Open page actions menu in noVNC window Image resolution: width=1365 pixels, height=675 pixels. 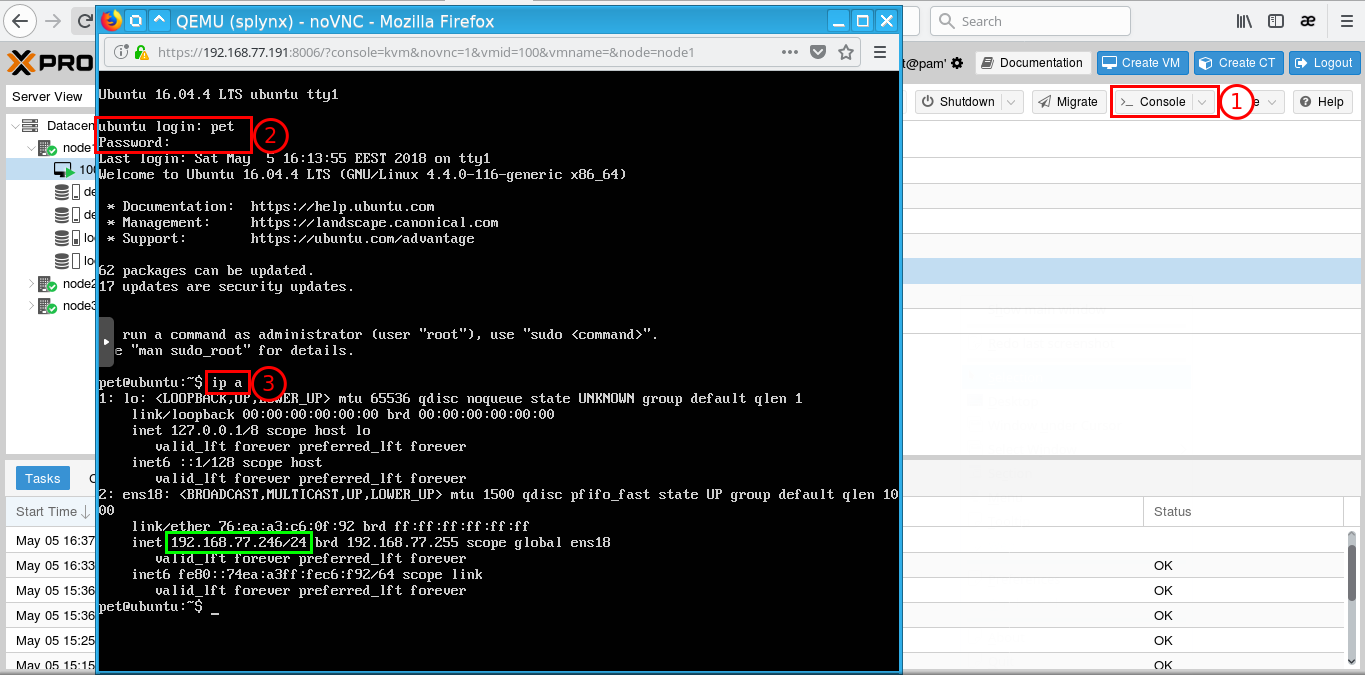790,52
